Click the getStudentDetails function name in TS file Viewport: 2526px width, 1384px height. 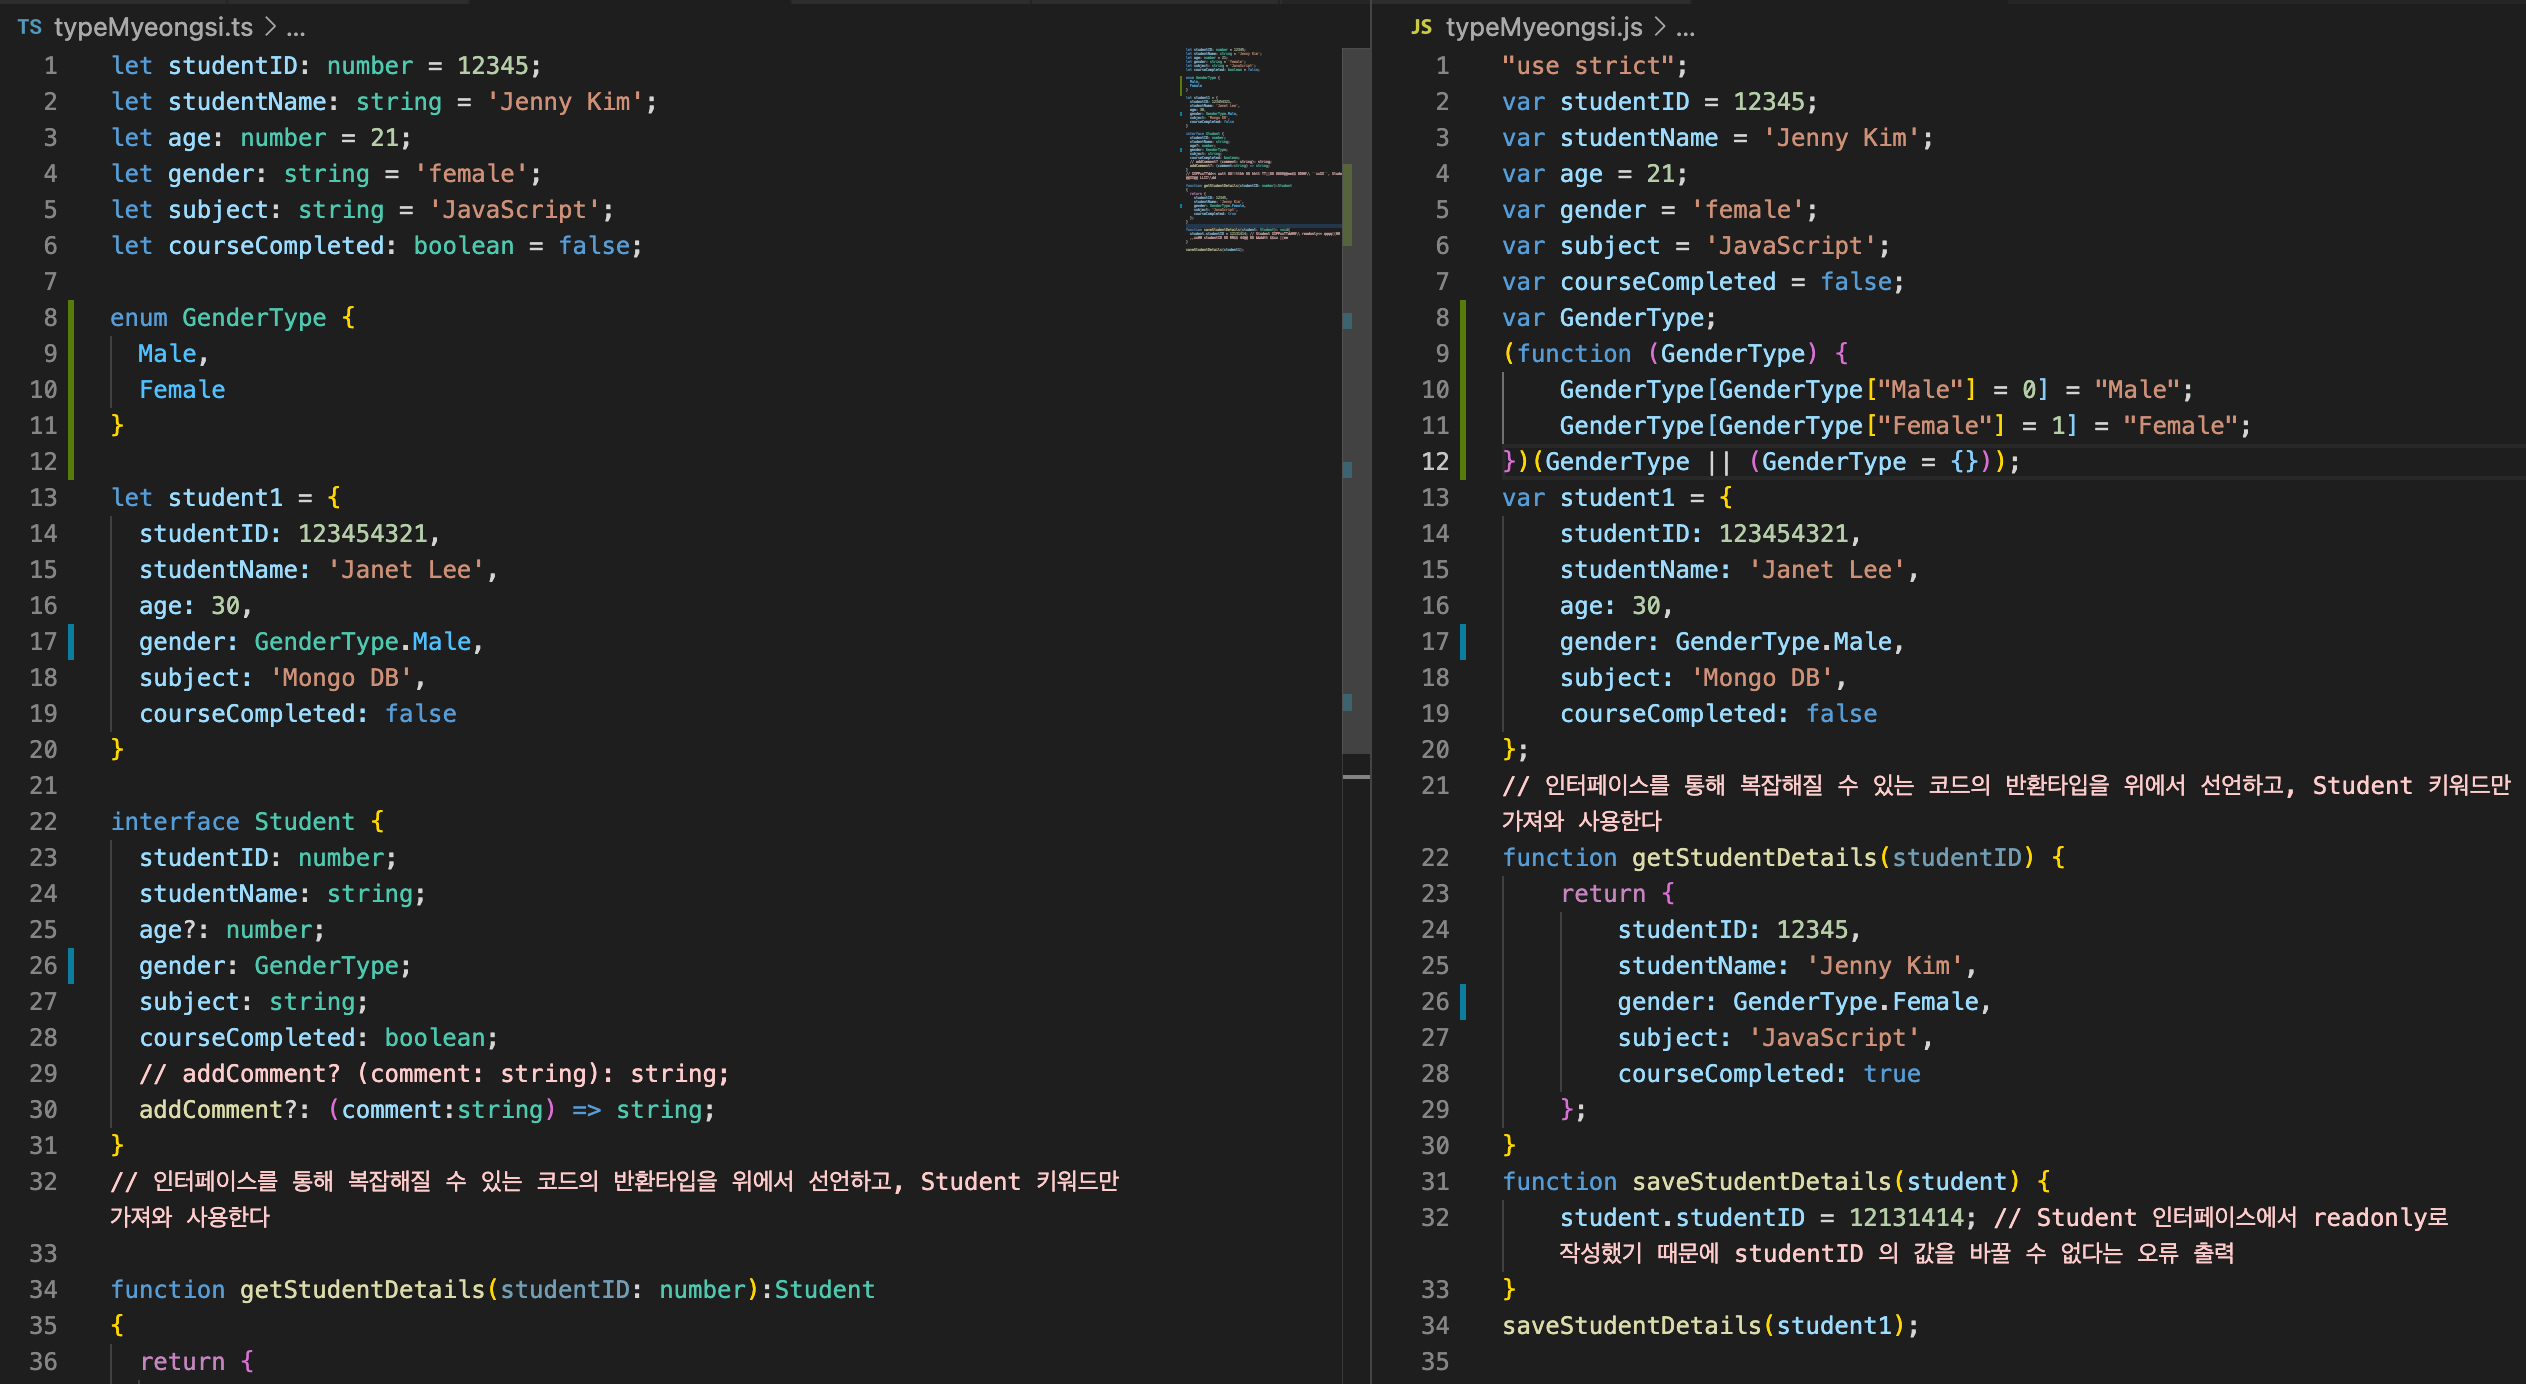(362, 1290)
